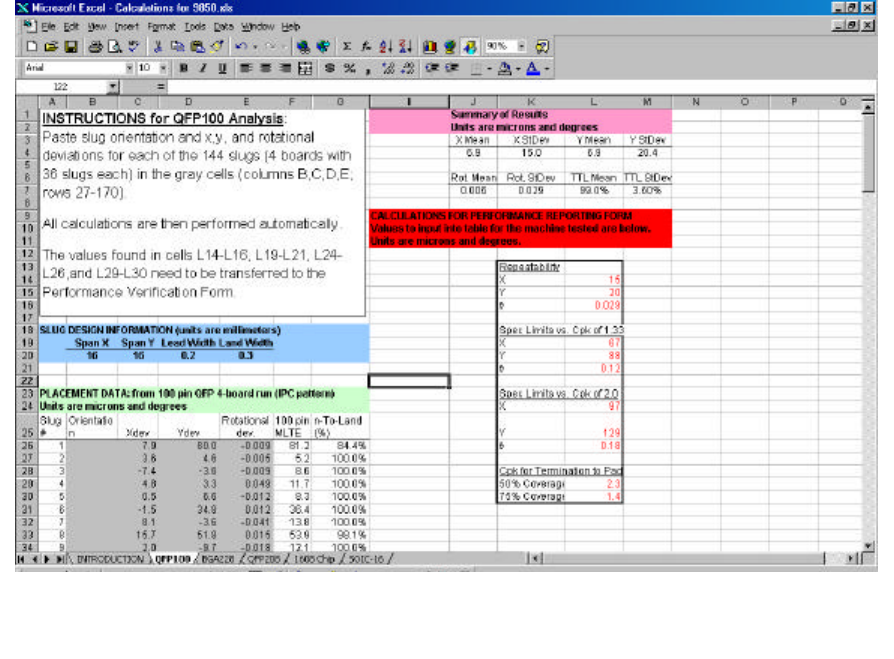Apply AutoSum with the sigma icon
The height and width of the screenshot is (659, 894).
tap(347, 47)
